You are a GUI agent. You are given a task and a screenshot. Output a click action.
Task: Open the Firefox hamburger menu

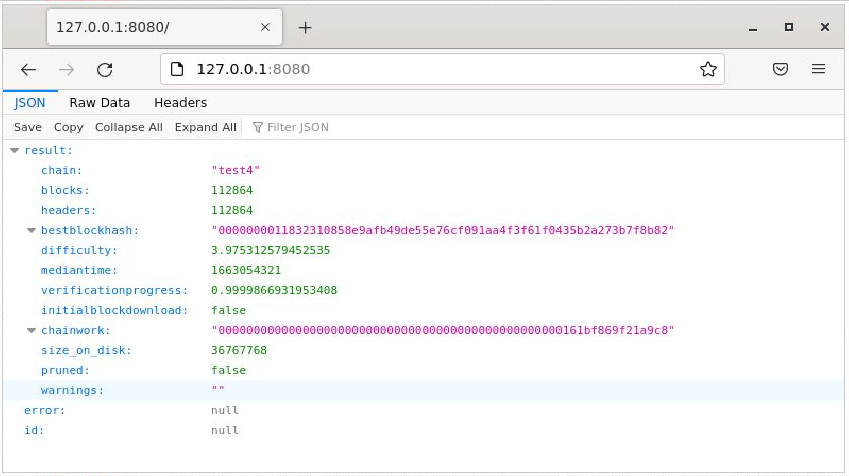pyautogui.click(x=818, y=69)
